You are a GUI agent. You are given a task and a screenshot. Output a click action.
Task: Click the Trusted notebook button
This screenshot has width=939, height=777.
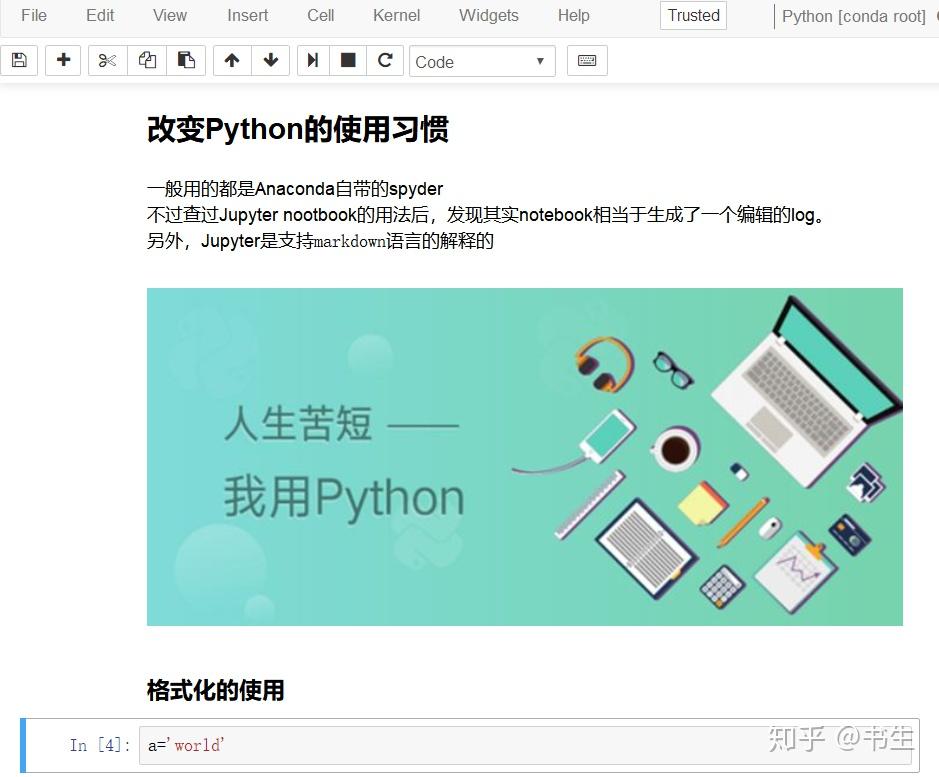[692, 15]
